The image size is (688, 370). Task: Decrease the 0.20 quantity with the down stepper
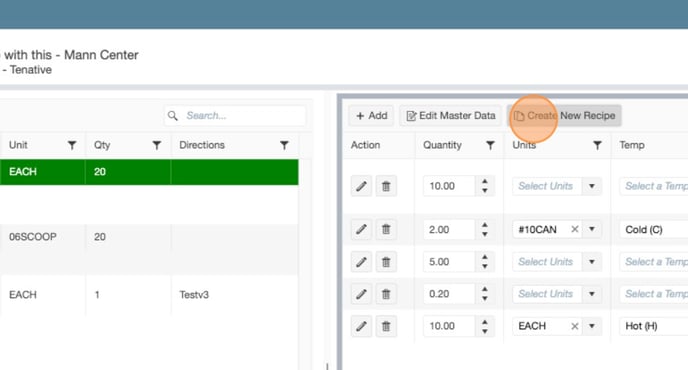tap(484, 298)
